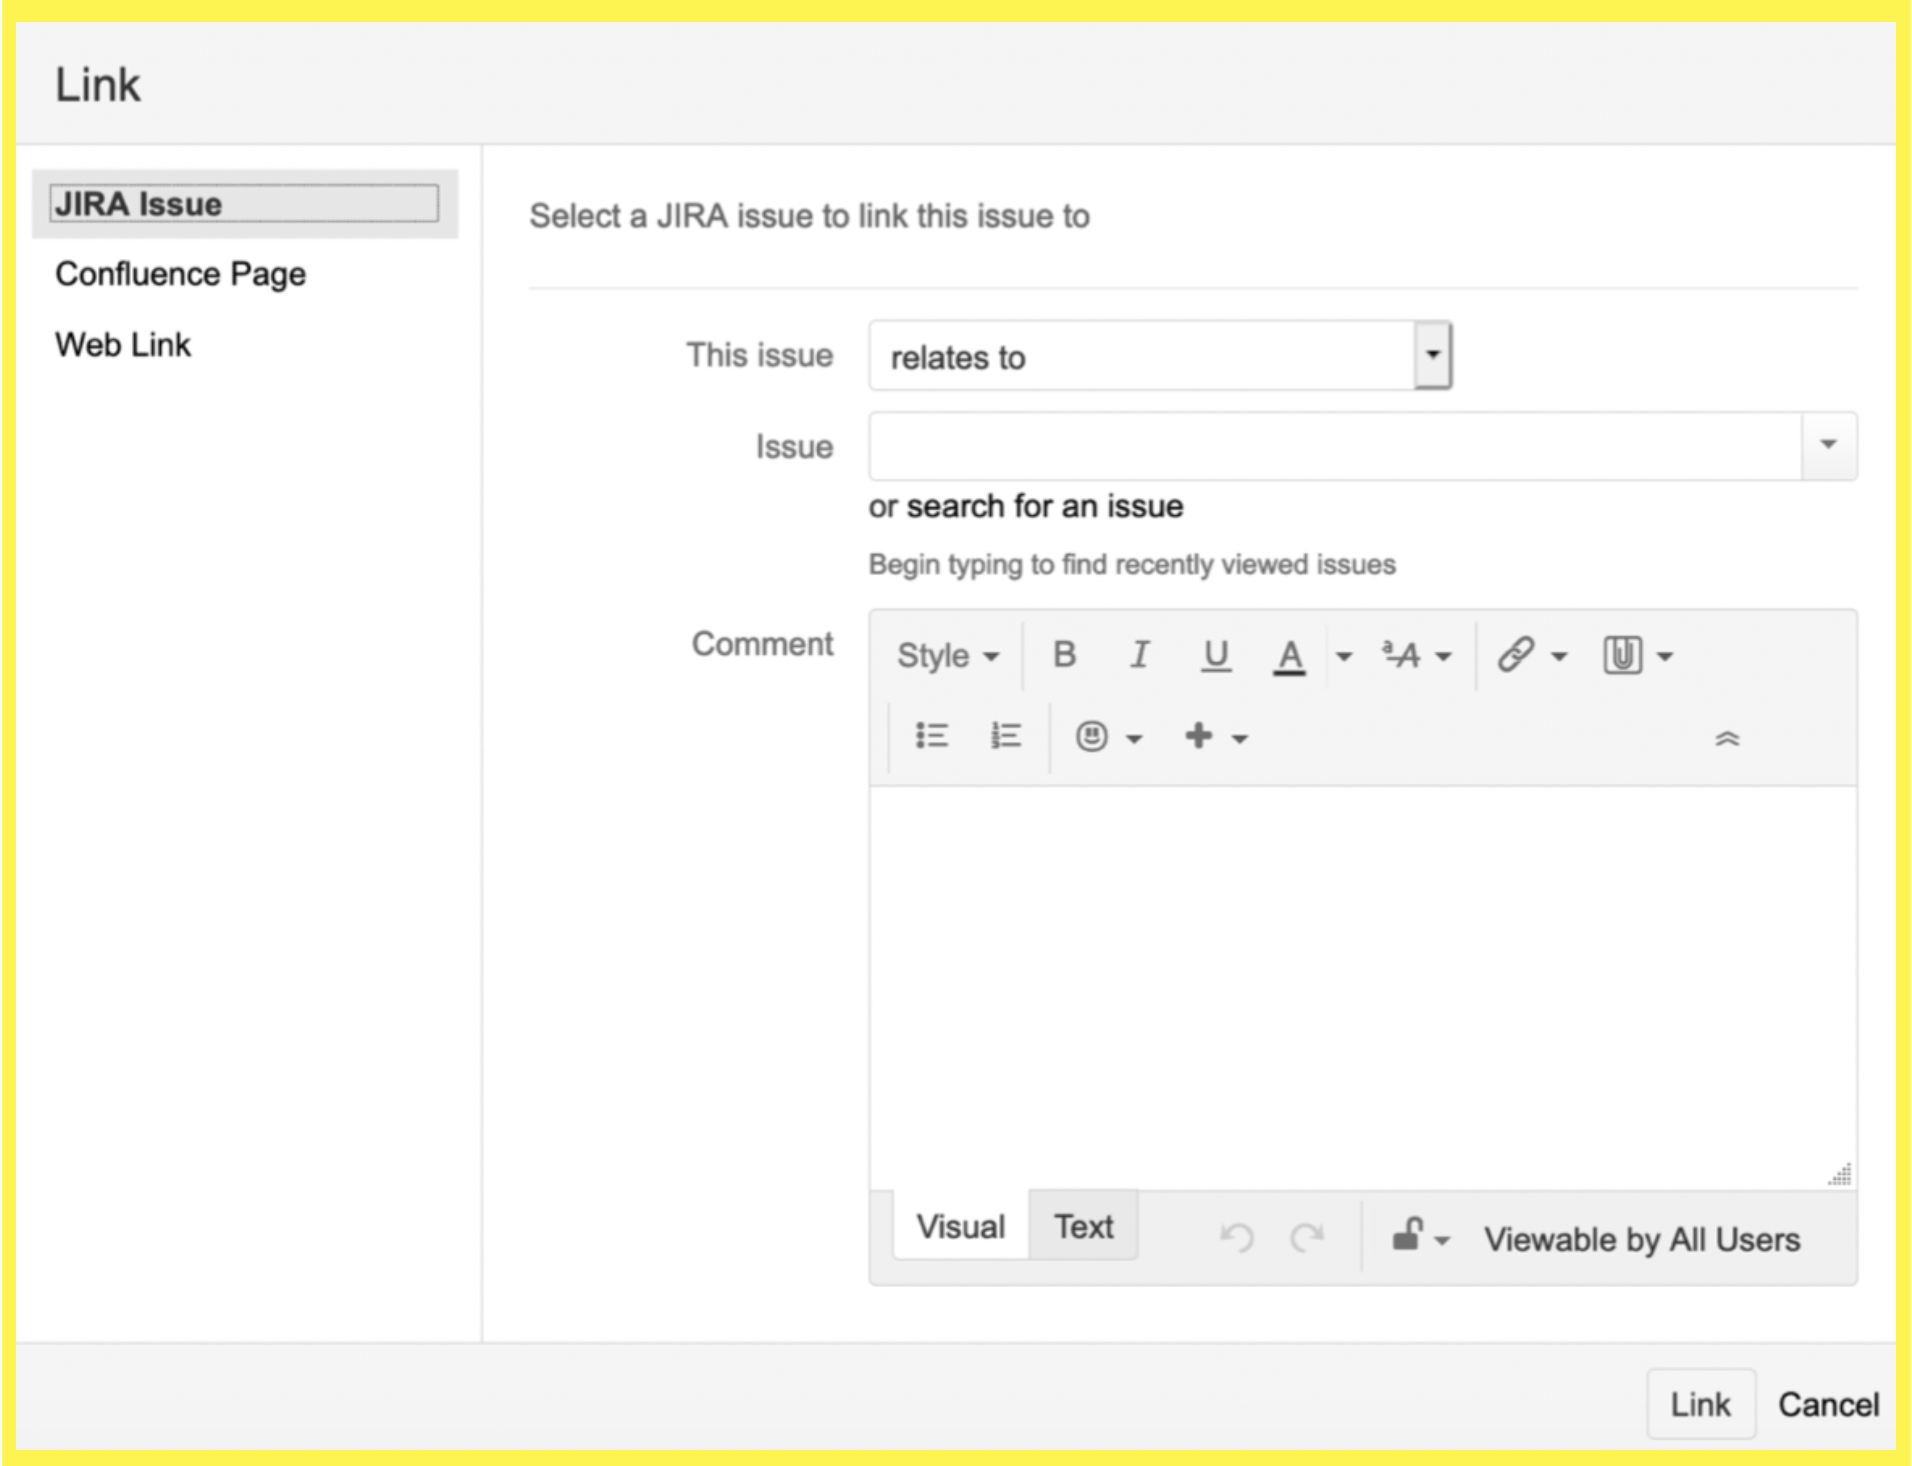Open the emoticon smiley picker
The width and height of the screenshot is (1912, 1466).
pyautogui.click(x=1091, y=736)
